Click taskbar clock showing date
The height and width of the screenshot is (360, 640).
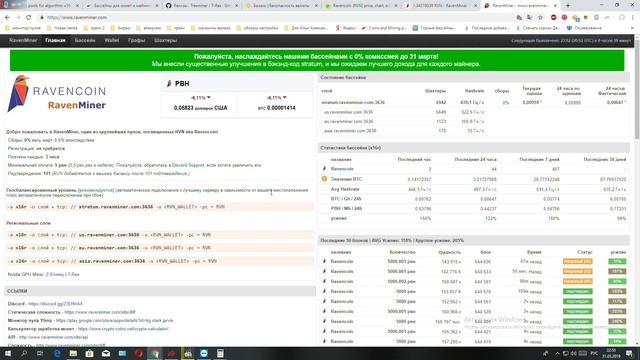click(x=611, y=353)
